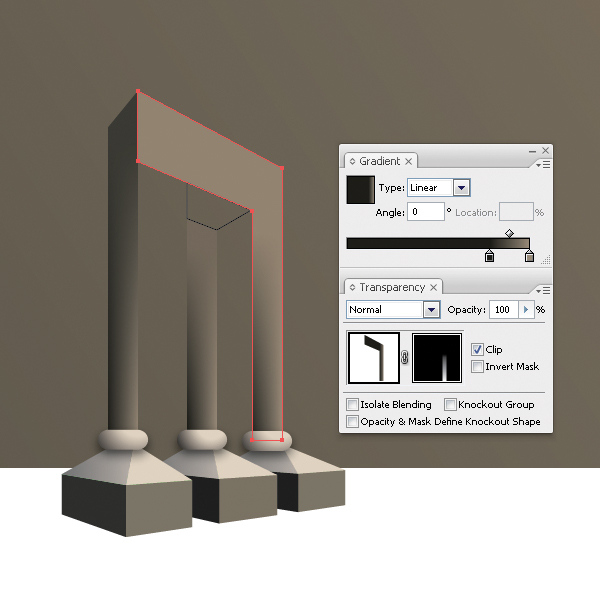Minimize the floating panel group

[532, 151]
